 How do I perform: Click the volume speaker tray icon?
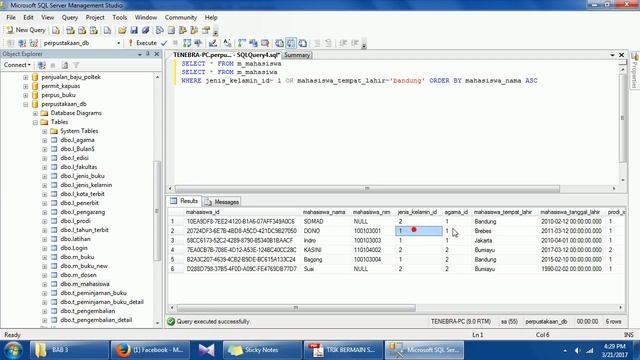(577, 350)
